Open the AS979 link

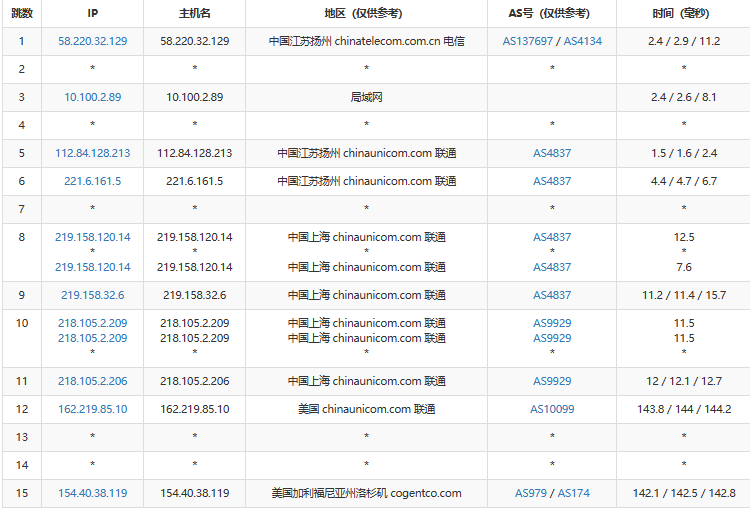tap(530, 493)
